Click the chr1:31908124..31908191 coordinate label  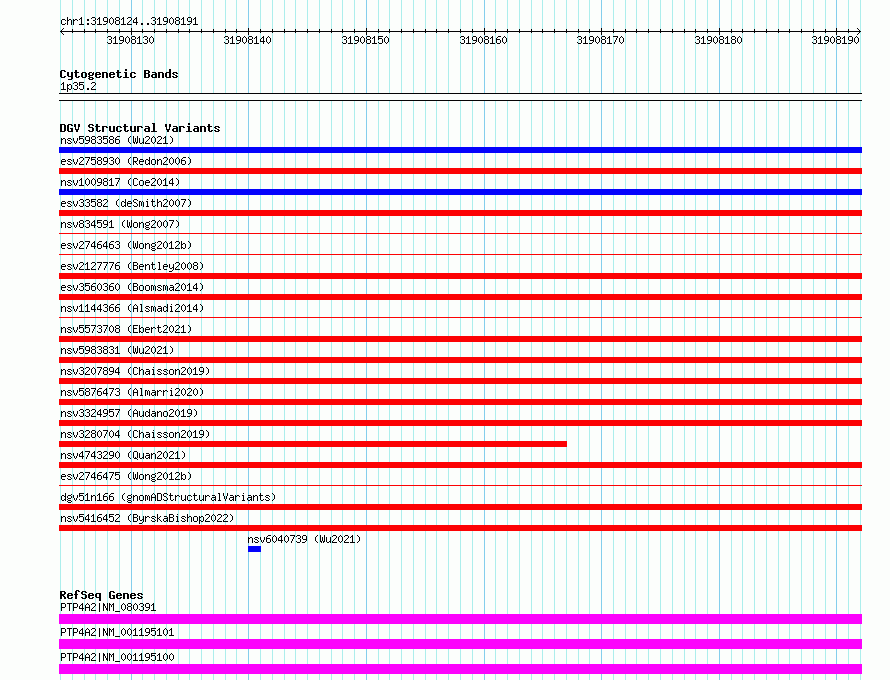129,22
